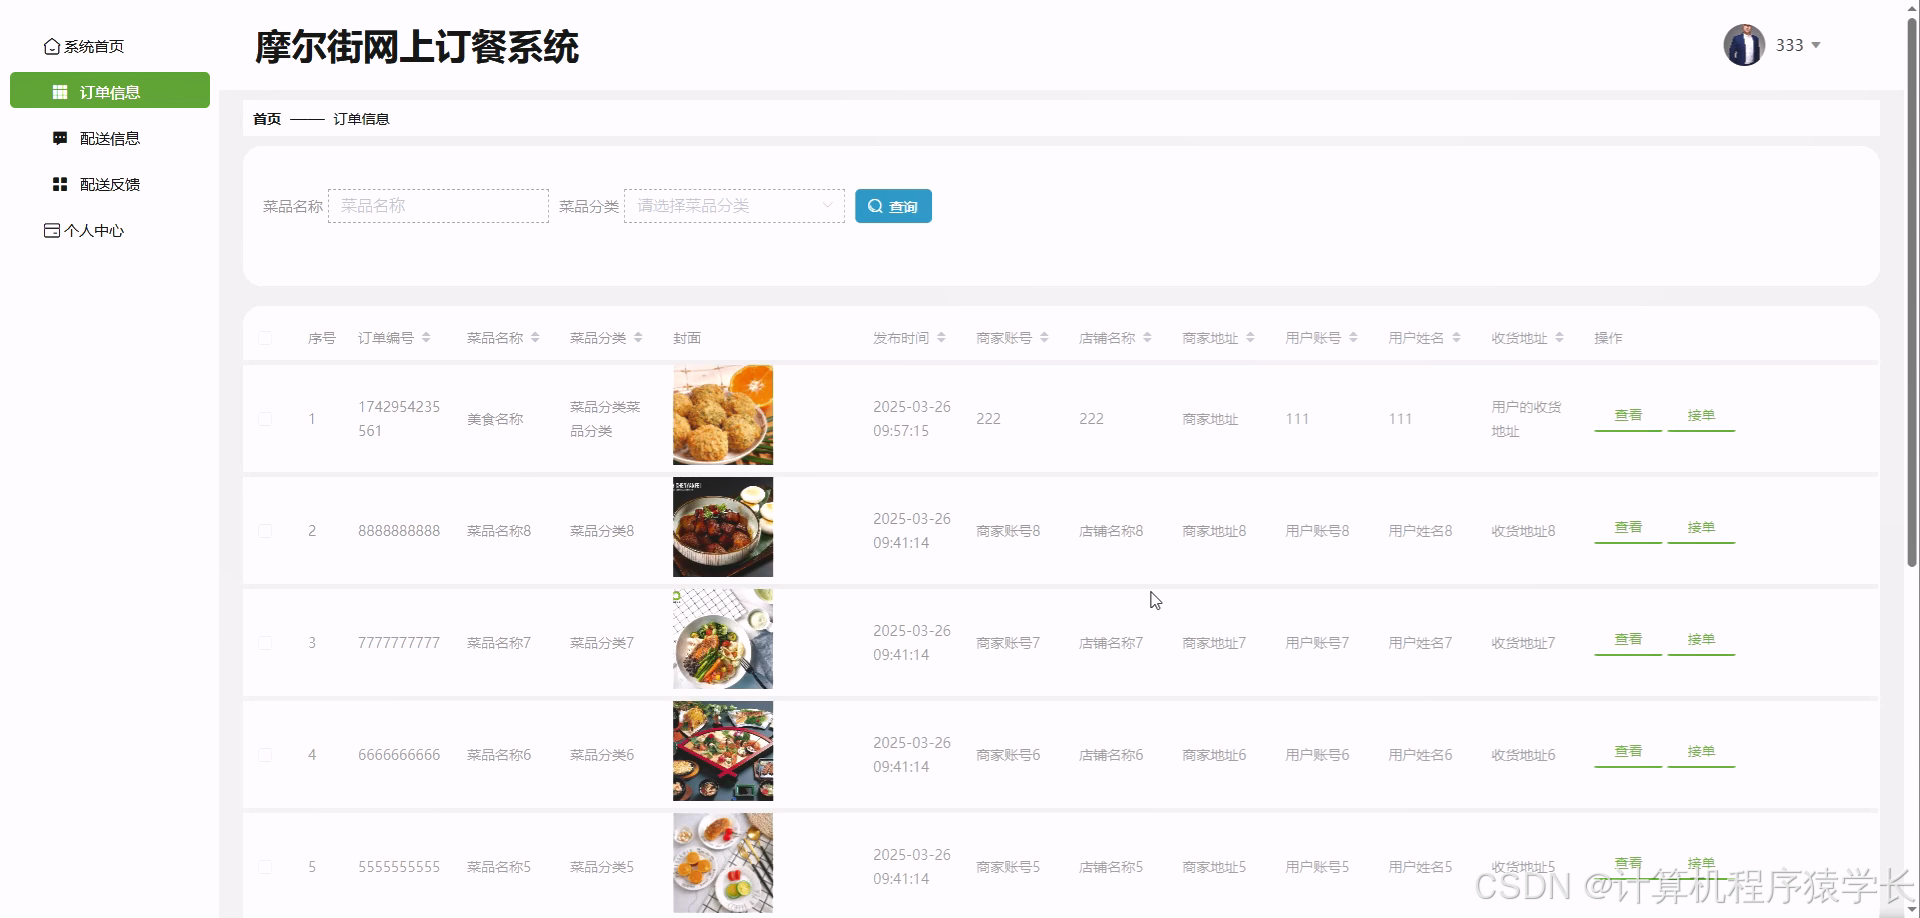The image size is (1920, 918).
Task: Click the 系统首页 home icon
Action: tap(52, 46)
